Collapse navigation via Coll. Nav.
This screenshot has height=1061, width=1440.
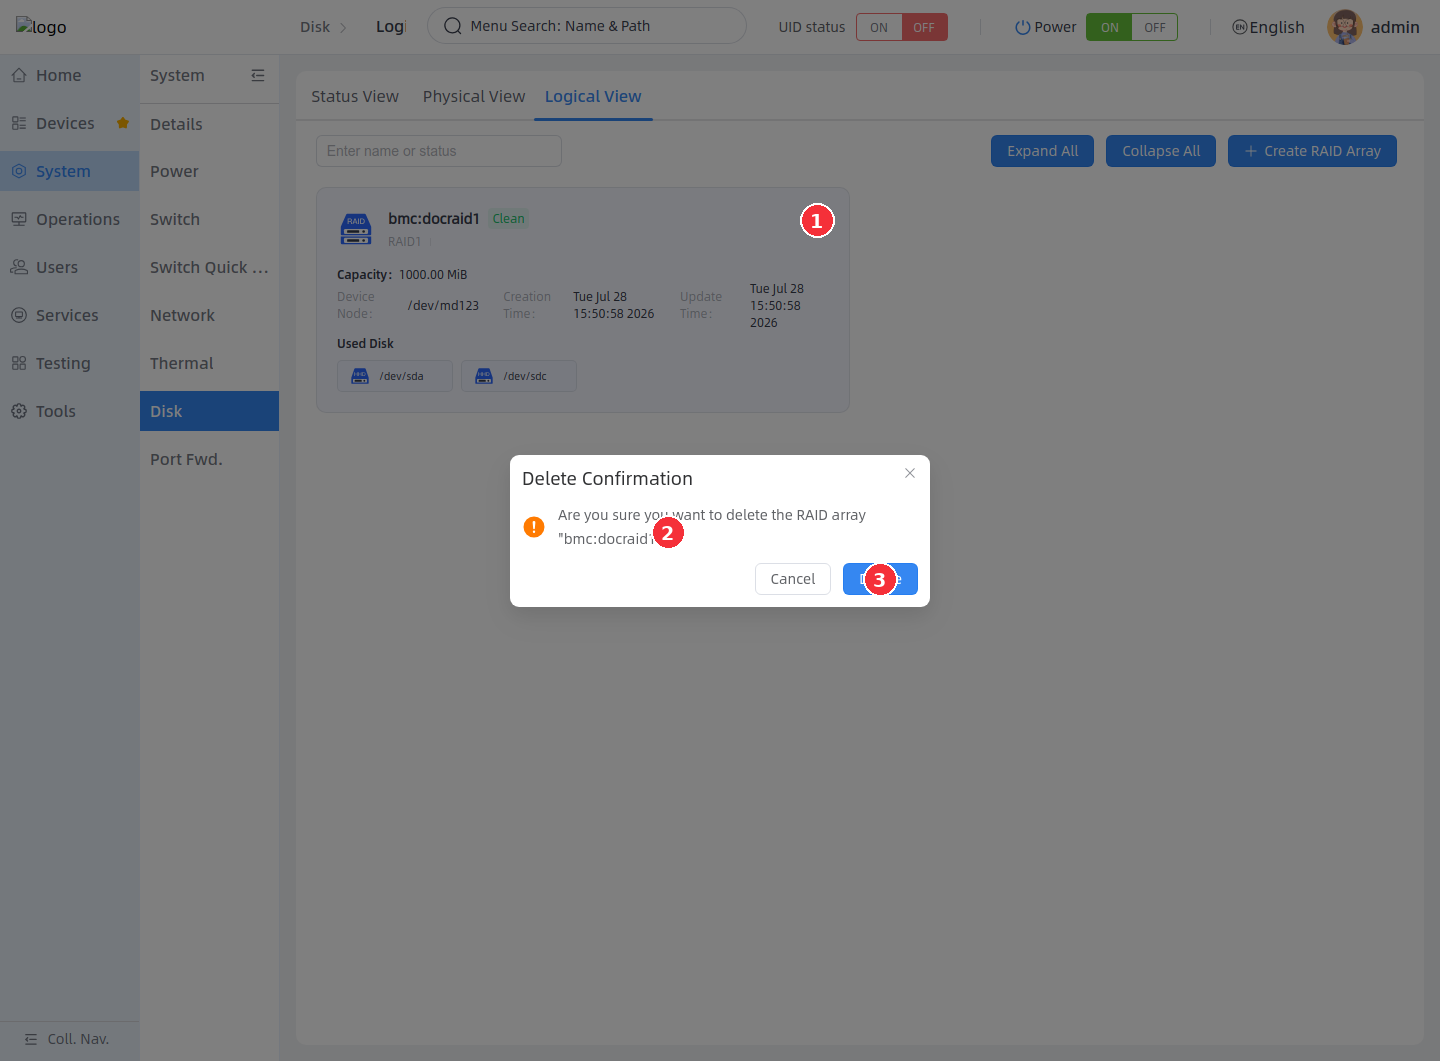[x=69, y=1039]
